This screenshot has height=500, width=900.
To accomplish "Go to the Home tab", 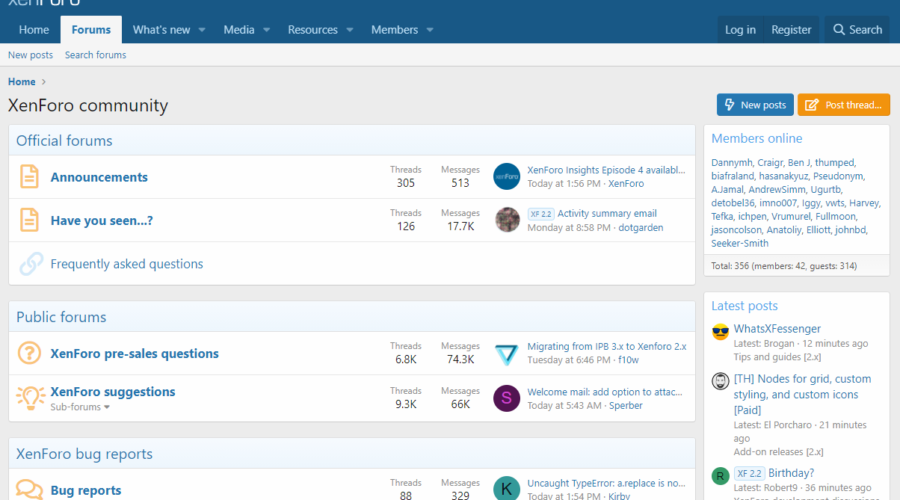I will tap(34, 29).
